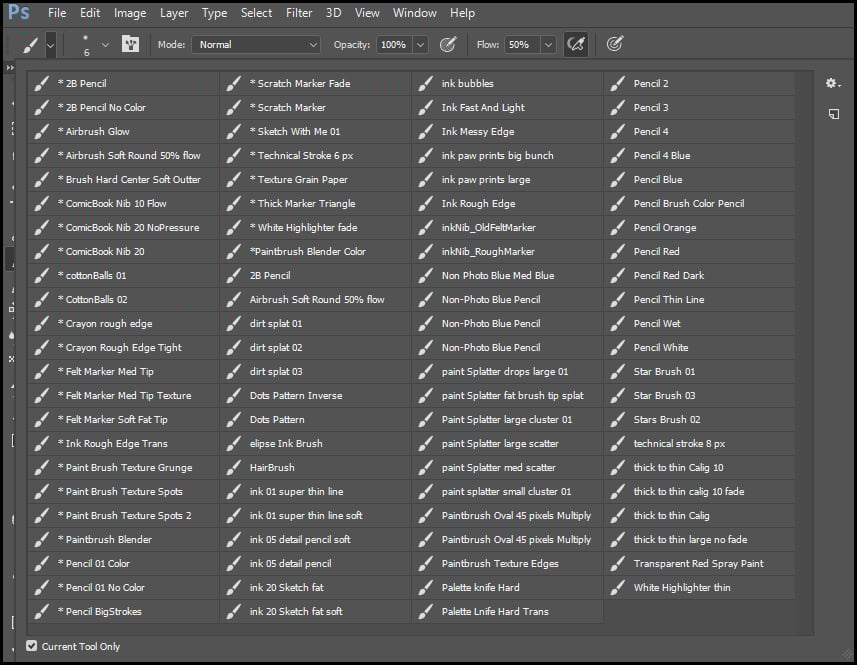Screen dimensions: 857x665
Task: Click brush icon beside * Paintbrush Blender
Action: 42,539
